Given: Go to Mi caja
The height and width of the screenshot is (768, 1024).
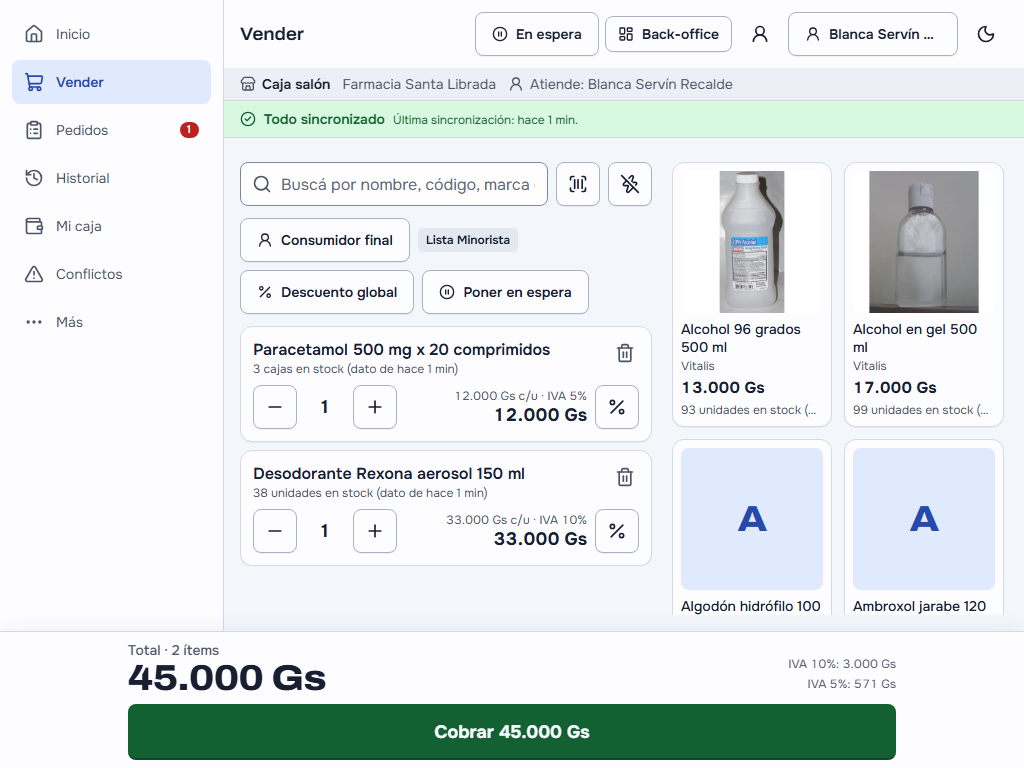Looking at the screenshot, I should (x=111, y=226).
